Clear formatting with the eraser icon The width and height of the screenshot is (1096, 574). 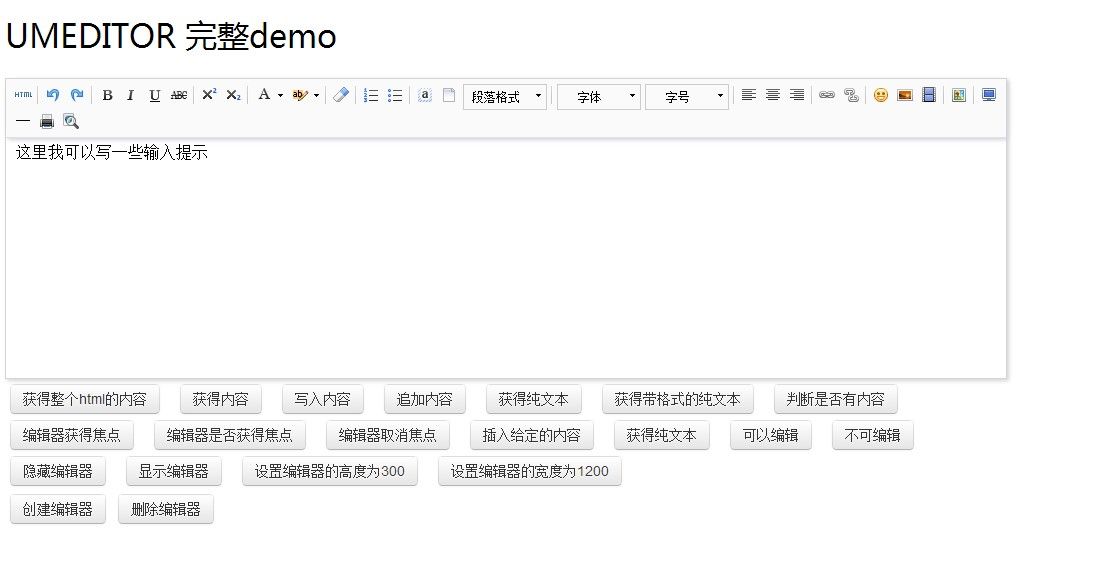(x=341, y=95)
